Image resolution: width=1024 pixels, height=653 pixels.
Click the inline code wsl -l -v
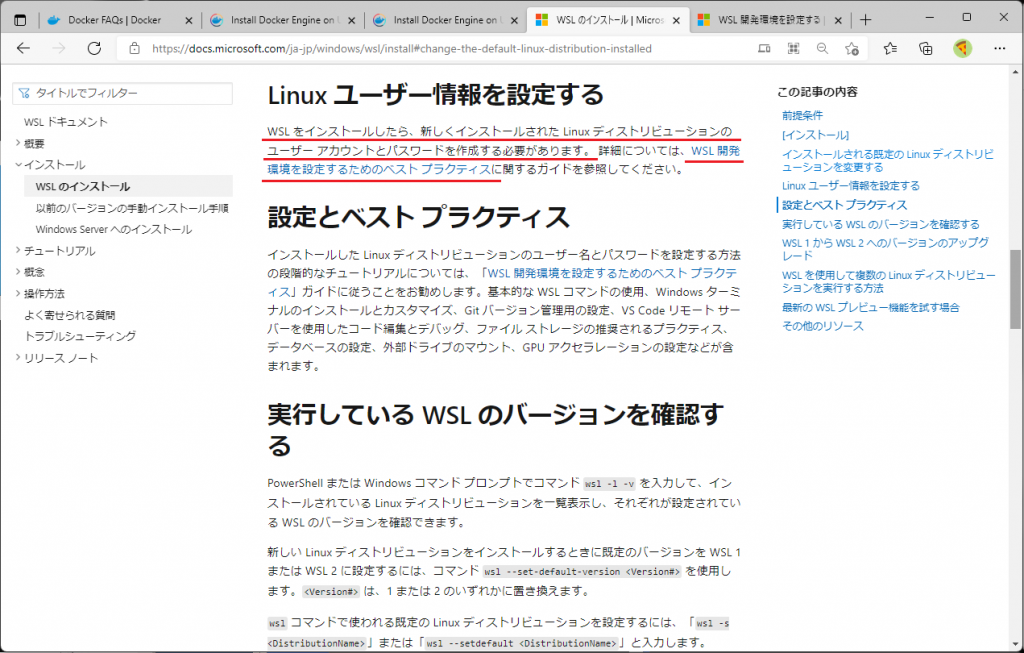(609, 484)
